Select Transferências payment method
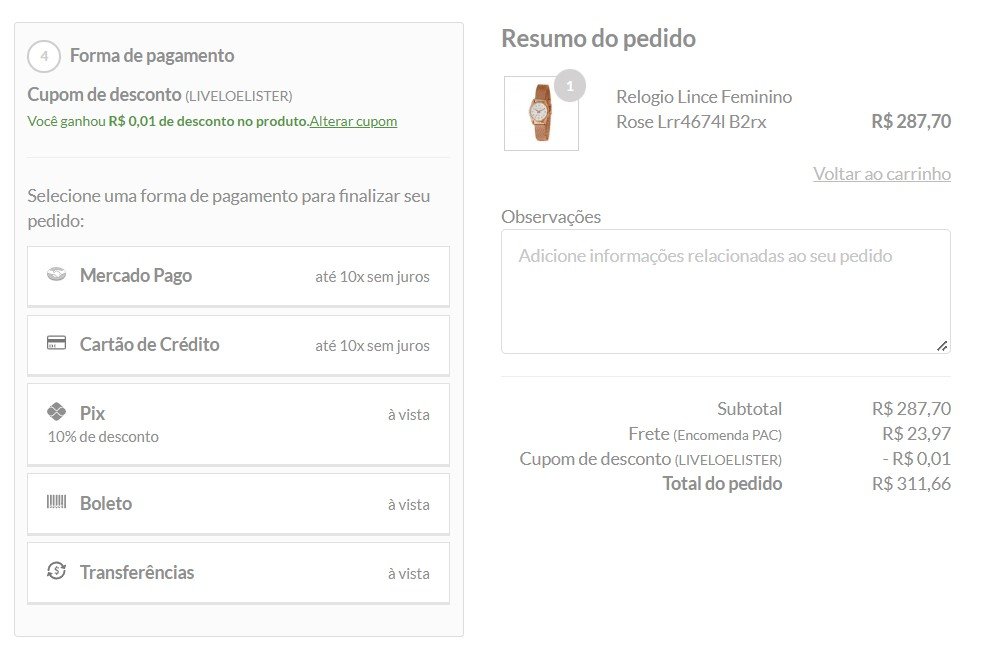The width and height of the screenshot is (1007, 668). click(x=238, y=572)
